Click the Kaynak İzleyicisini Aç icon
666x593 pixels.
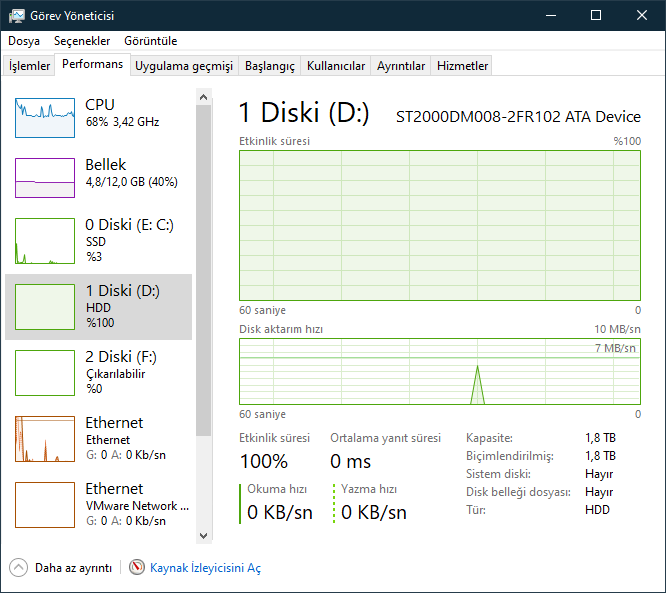click(137, 567)
